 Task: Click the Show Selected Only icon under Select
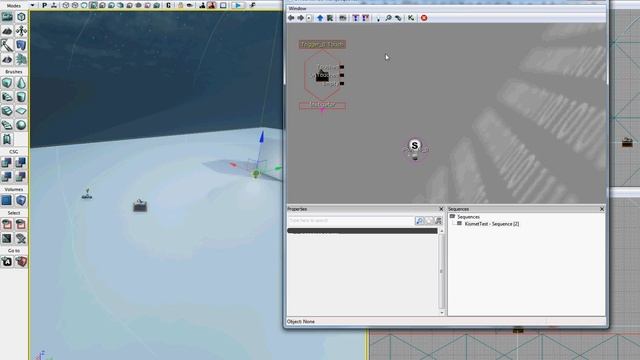tap(7, 224)
